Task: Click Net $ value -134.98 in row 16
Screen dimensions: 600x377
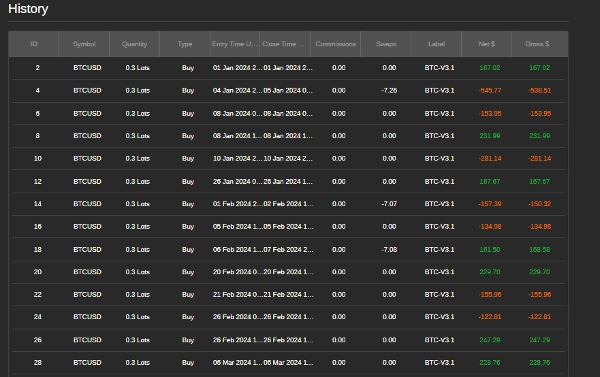Action: tap(490, 227)
